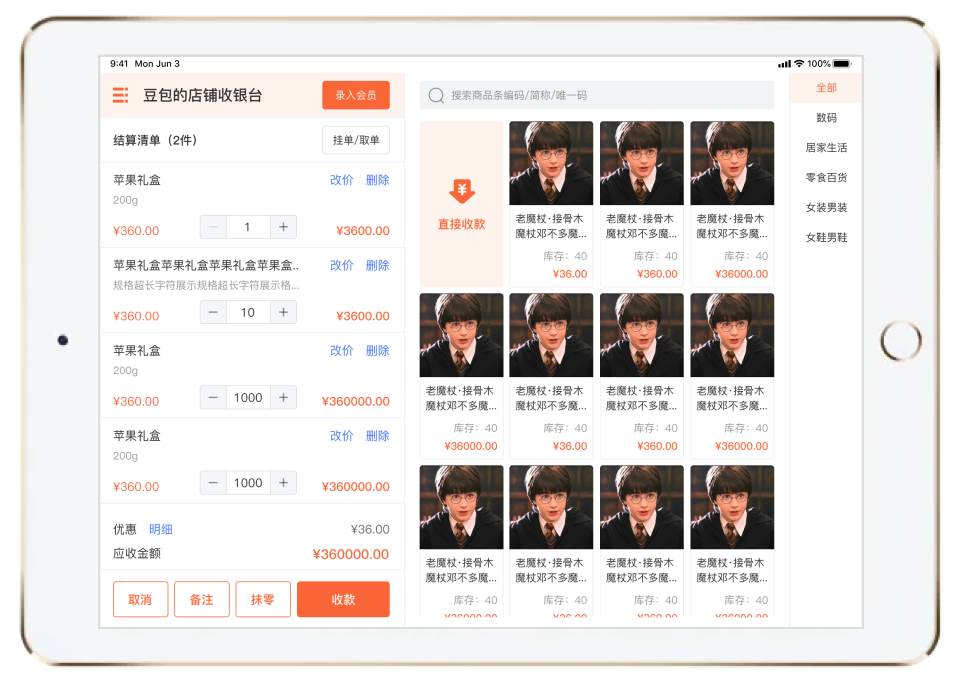Click the 录入会员 button

click(x=355, y=96)
